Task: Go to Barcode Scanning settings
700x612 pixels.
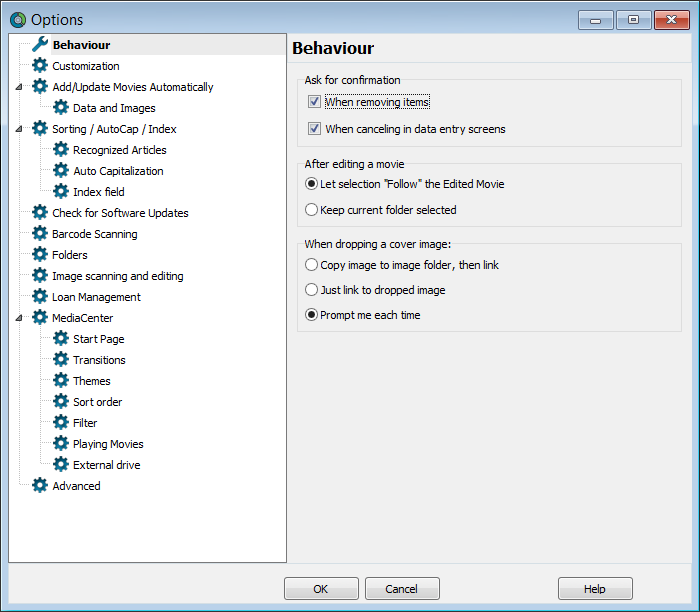Action: pyautogui.click(x=95, y=234)
